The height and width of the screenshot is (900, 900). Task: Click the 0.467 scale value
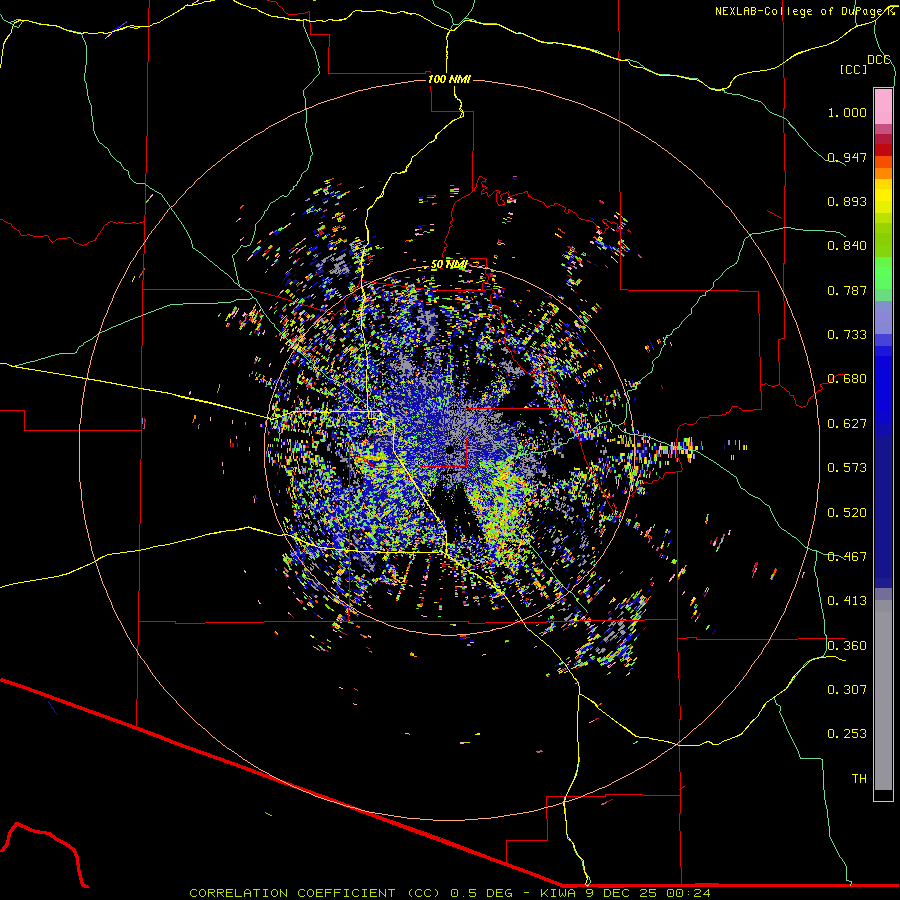pos(847,557)
